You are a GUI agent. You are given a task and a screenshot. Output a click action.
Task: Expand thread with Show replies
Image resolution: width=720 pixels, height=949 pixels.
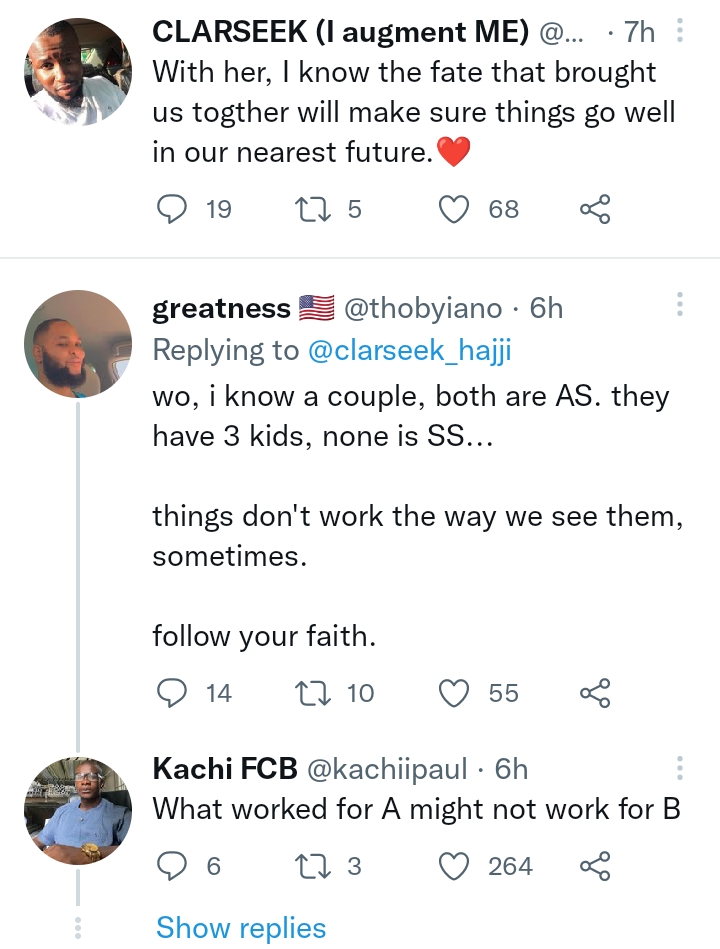[x=241, y=928]
